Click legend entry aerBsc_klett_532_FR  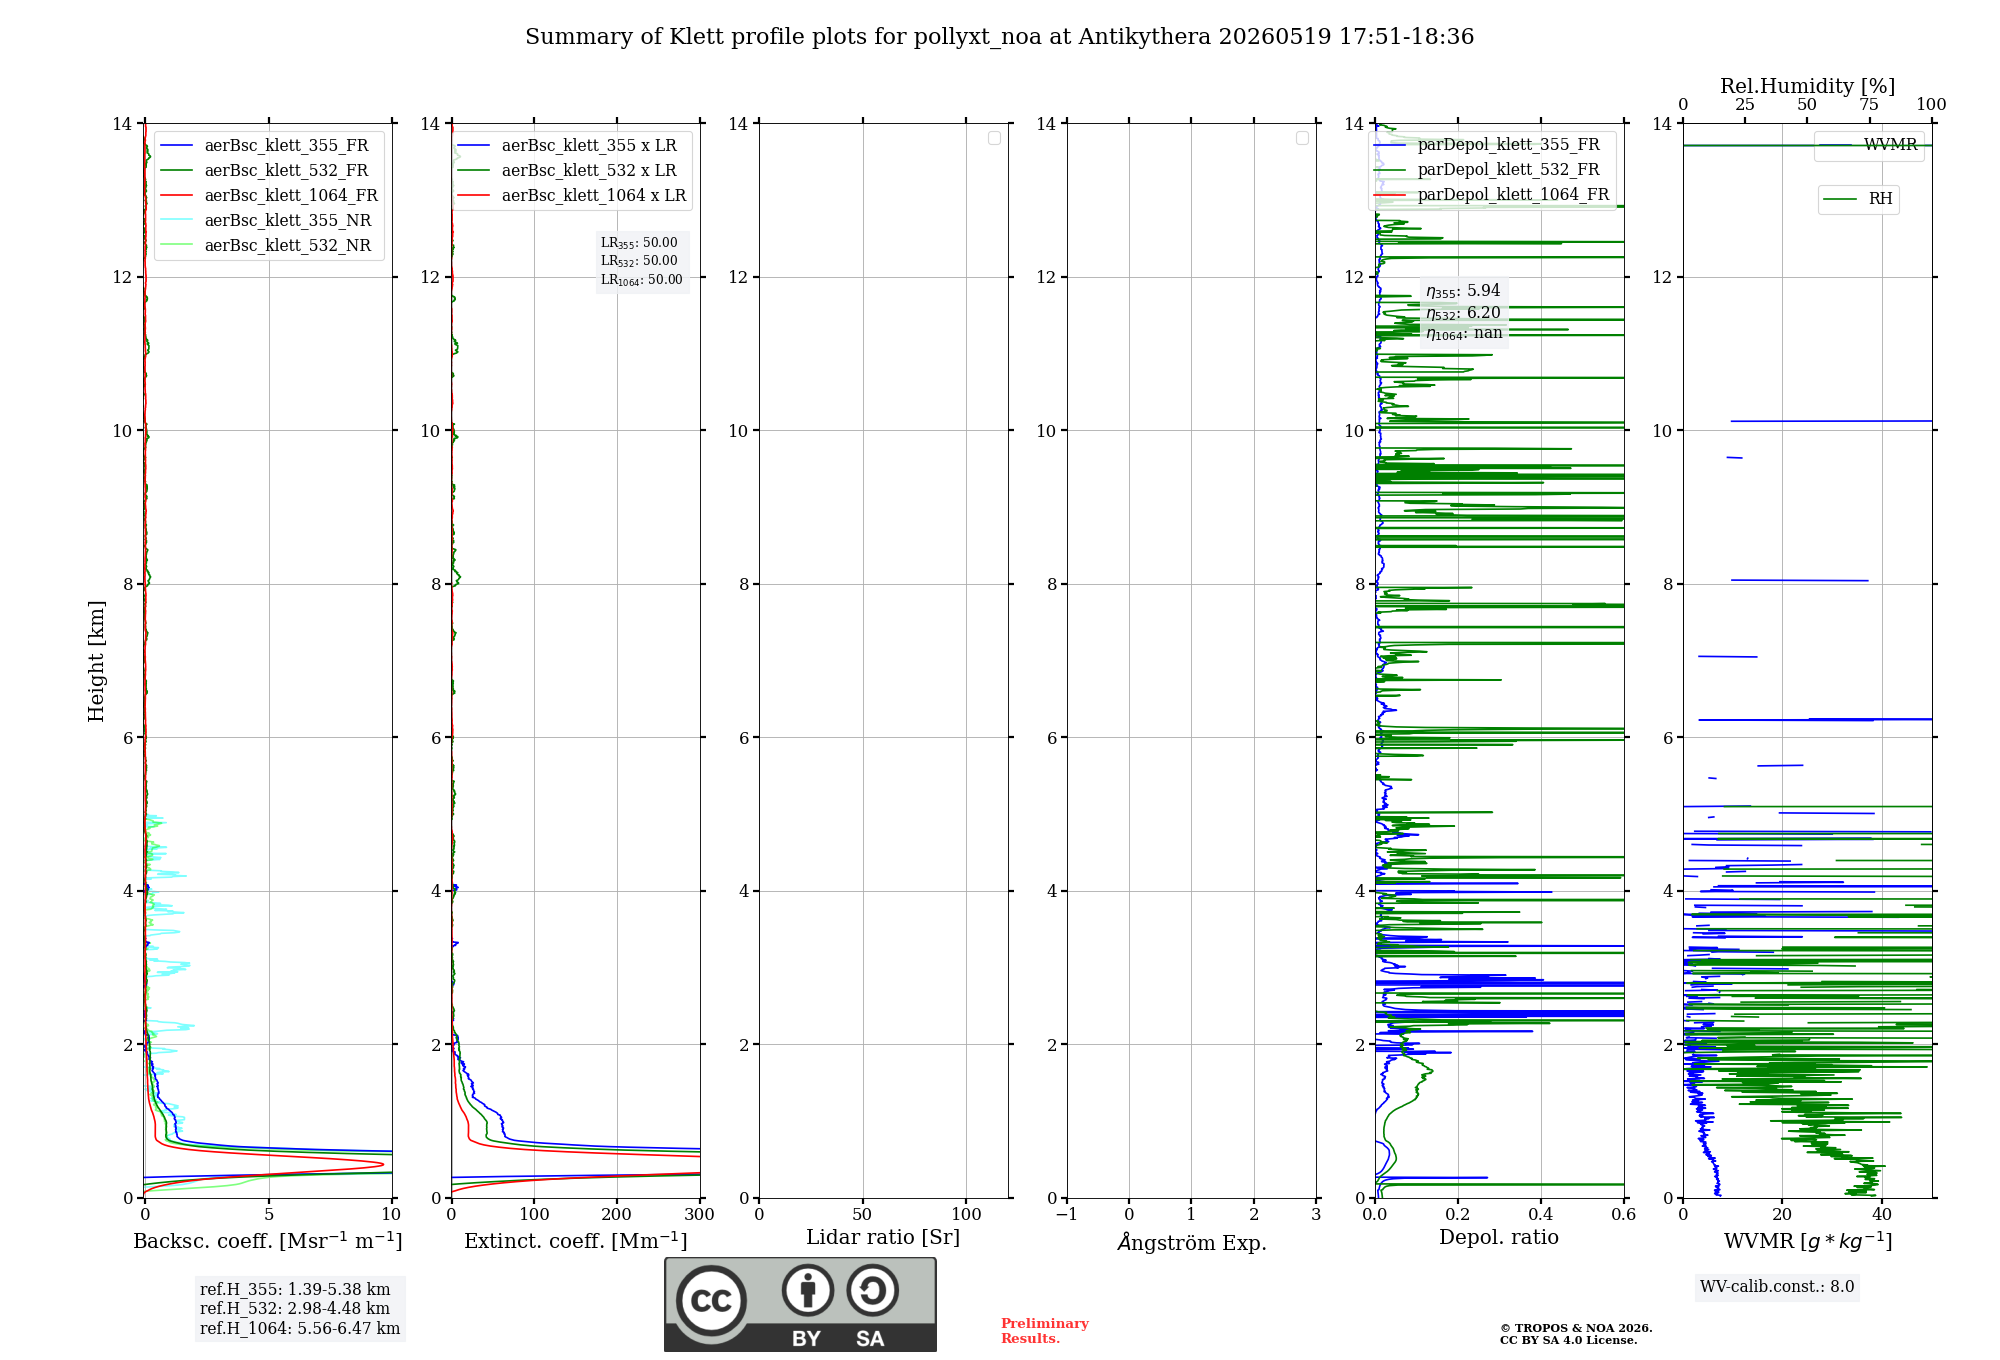click(x=286, y=171)
